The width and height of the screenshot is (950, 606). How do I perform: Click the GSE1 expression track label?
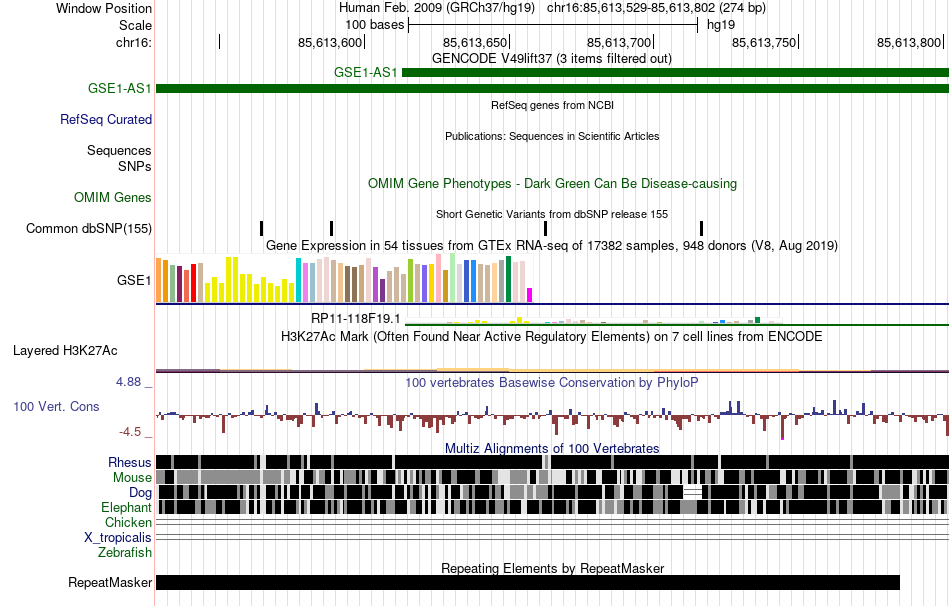(134, 280)
